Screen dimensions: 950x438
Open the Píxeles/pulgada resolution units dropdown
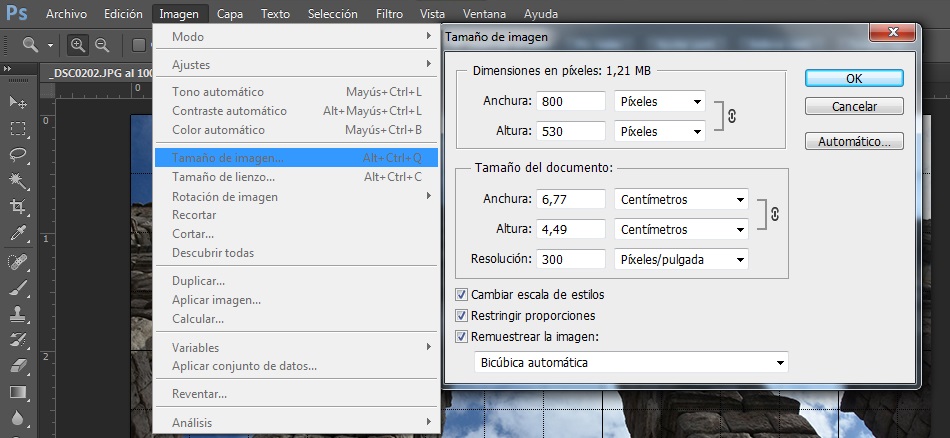coord(682,259)
